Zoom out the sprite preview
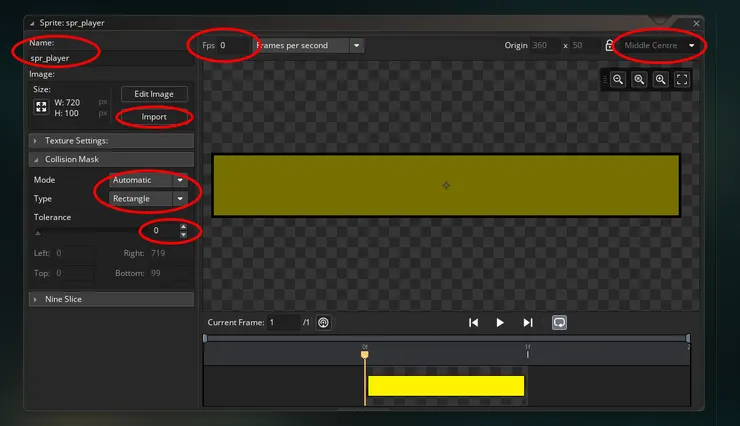Screen dimensions: 740x426 618,79
